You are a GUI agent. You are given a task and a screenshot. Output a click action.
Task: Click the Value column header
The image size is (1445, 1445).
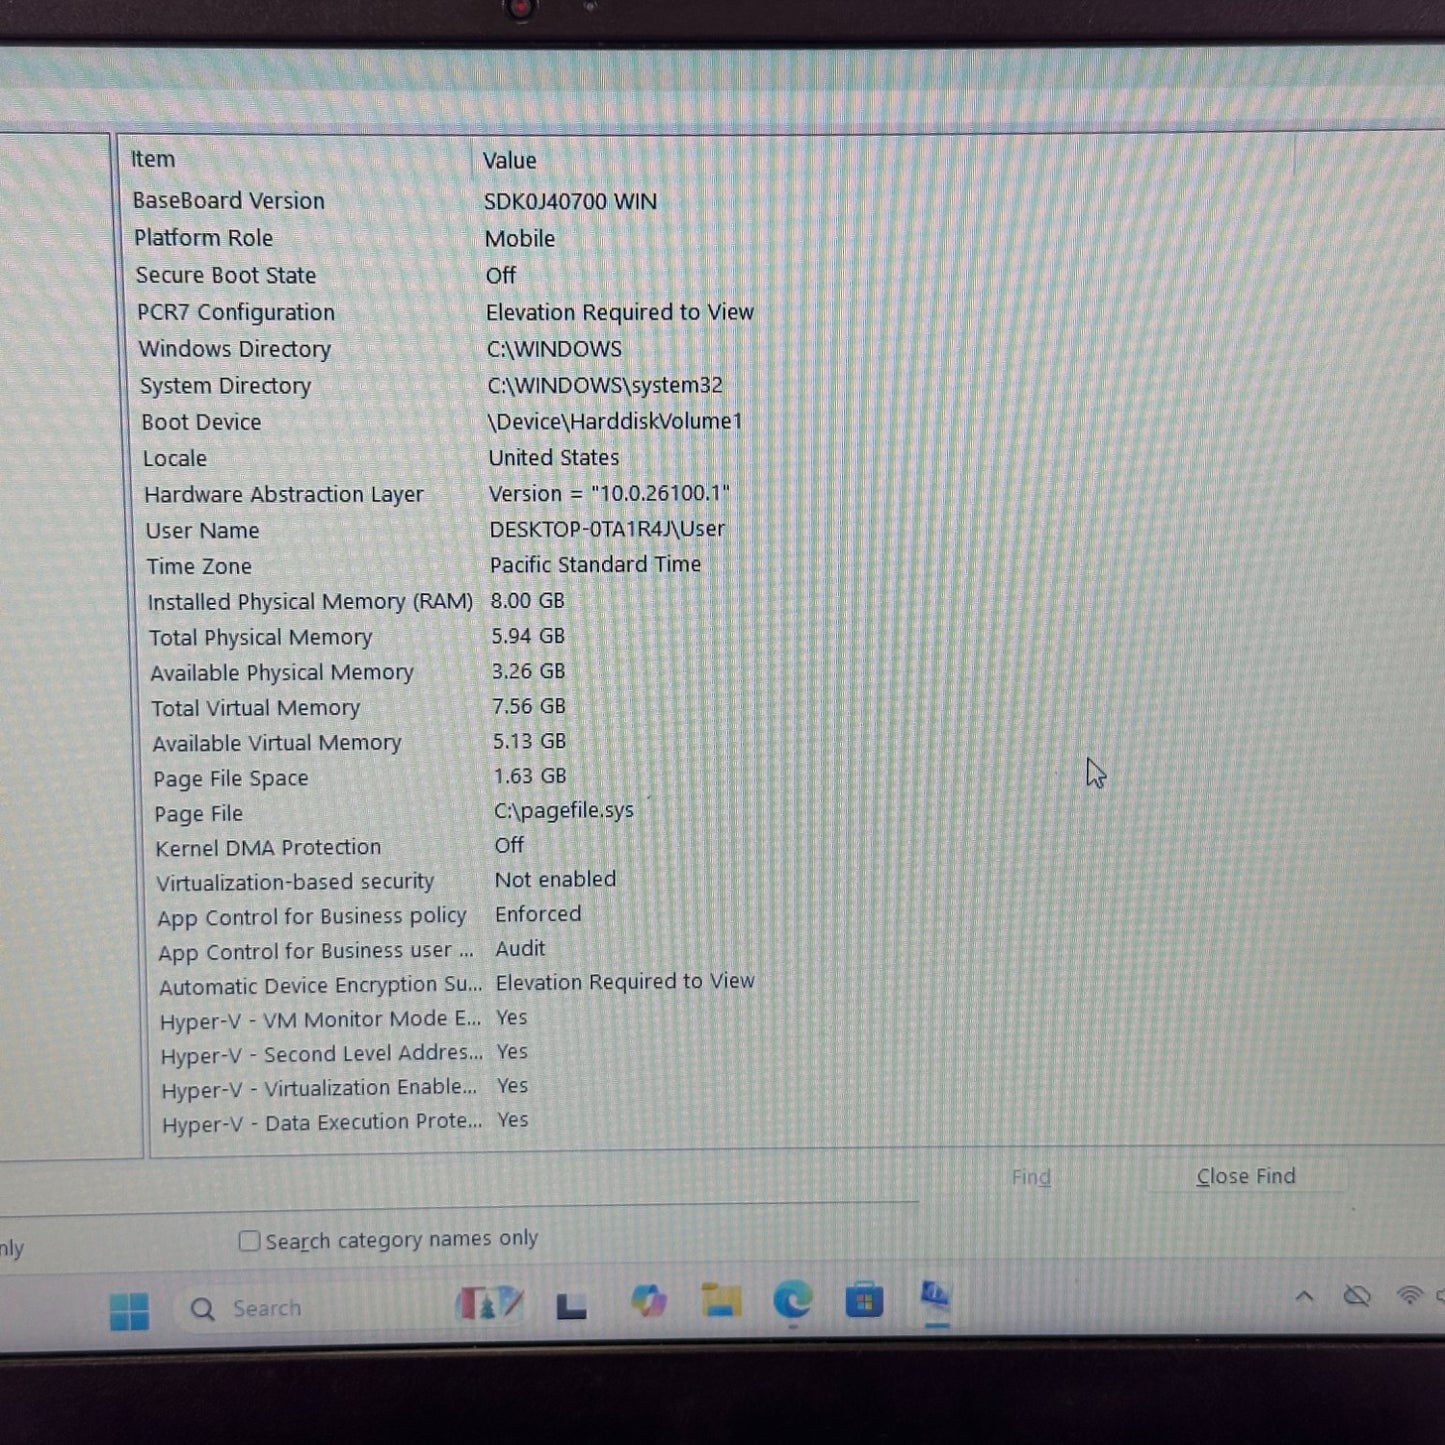[510, 160]
